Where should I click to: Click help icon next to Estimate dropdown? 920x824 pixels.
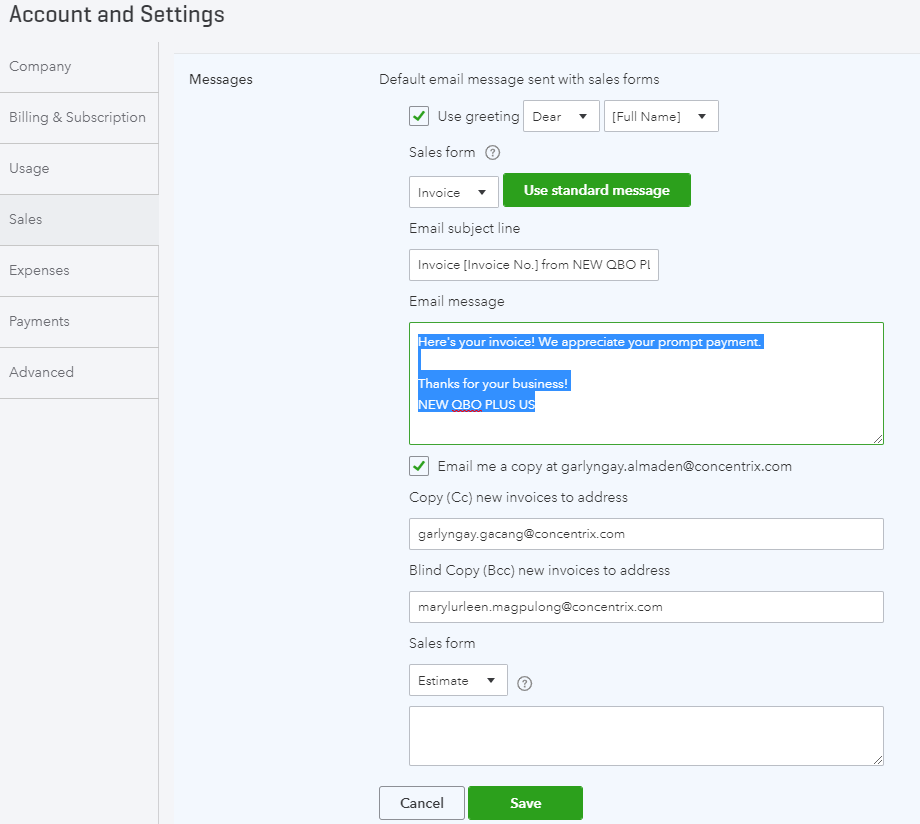[525, 684]
